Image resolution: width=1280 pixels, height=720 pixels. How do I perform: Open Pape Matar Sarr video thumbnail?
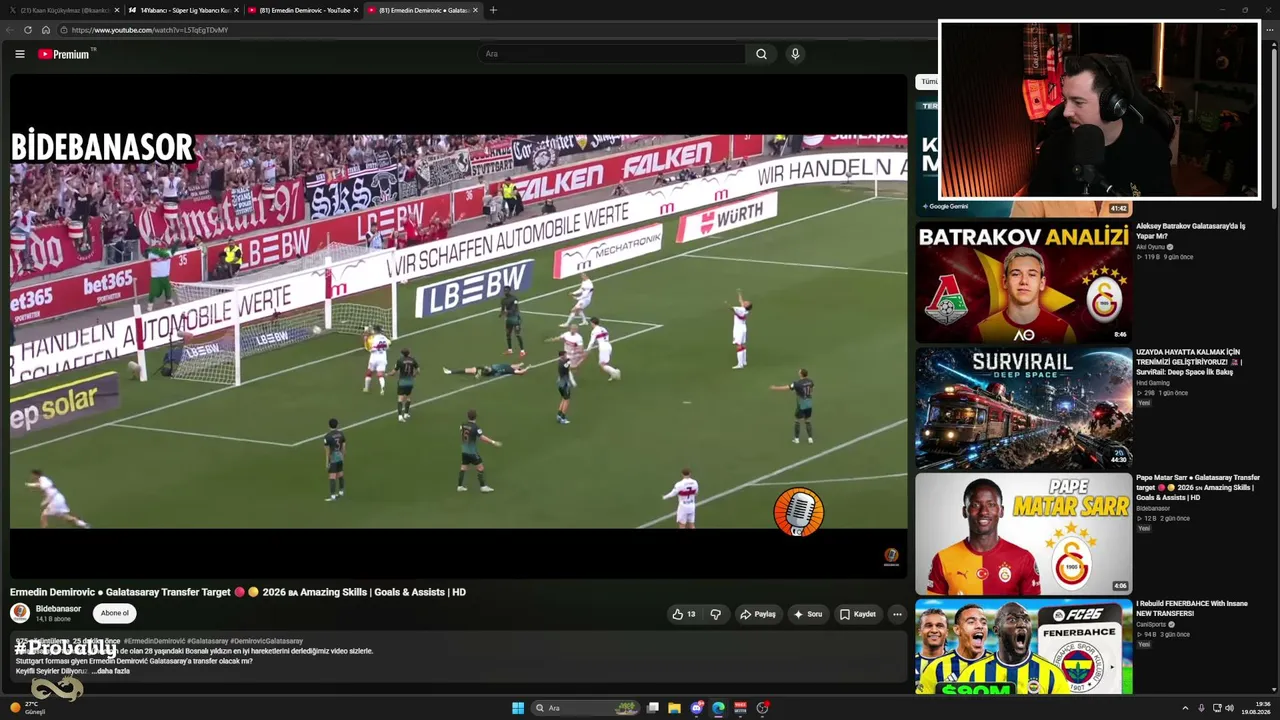click(x=1023, y=534)
